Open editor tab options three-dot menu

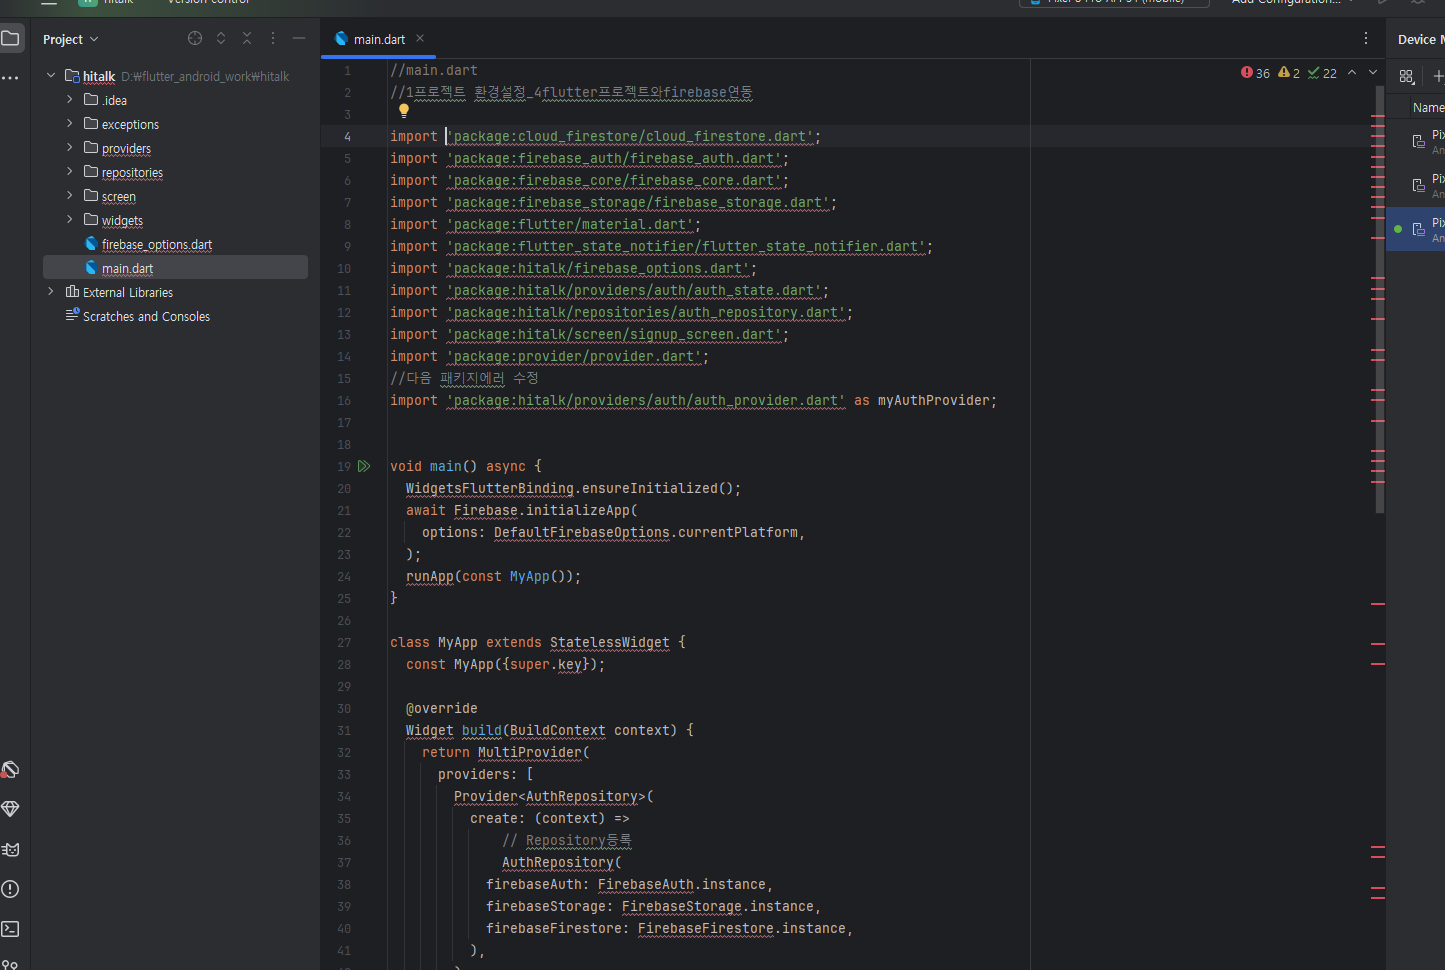pyautogui.click(x=1366, y=38)
